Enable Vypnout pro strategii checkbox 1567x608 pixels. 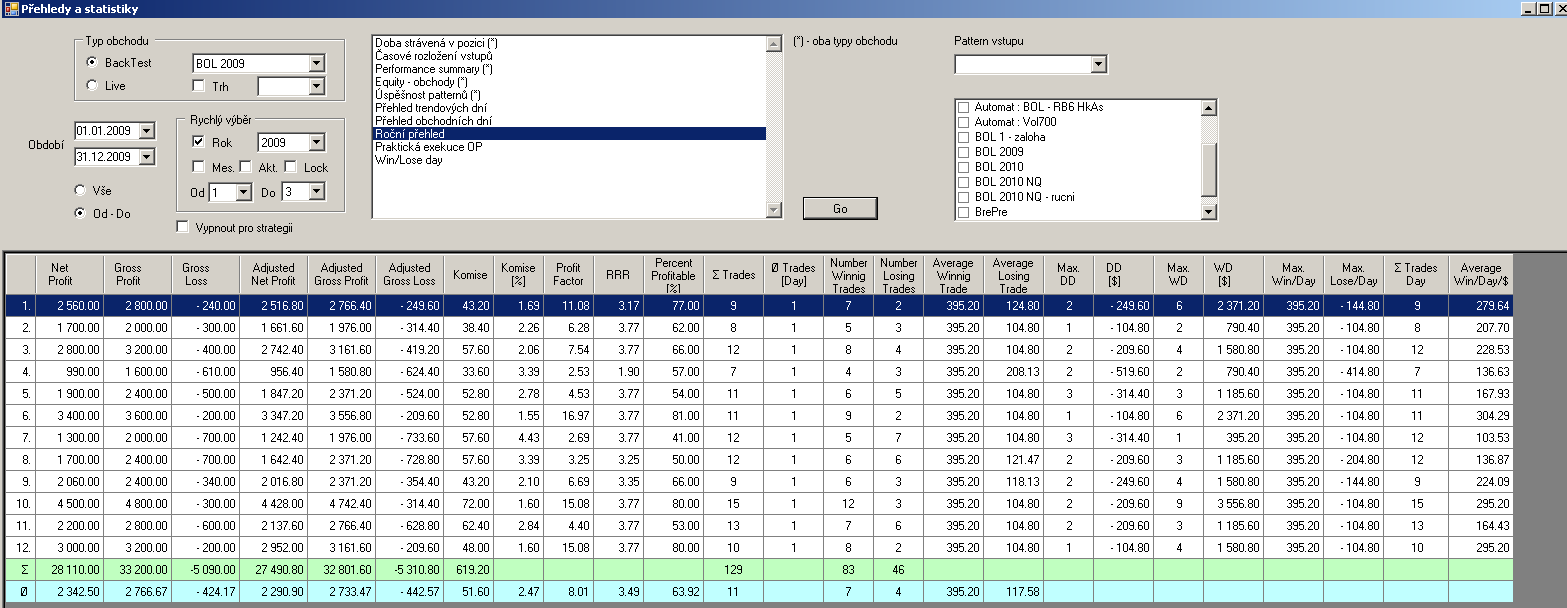click(182, 227)
